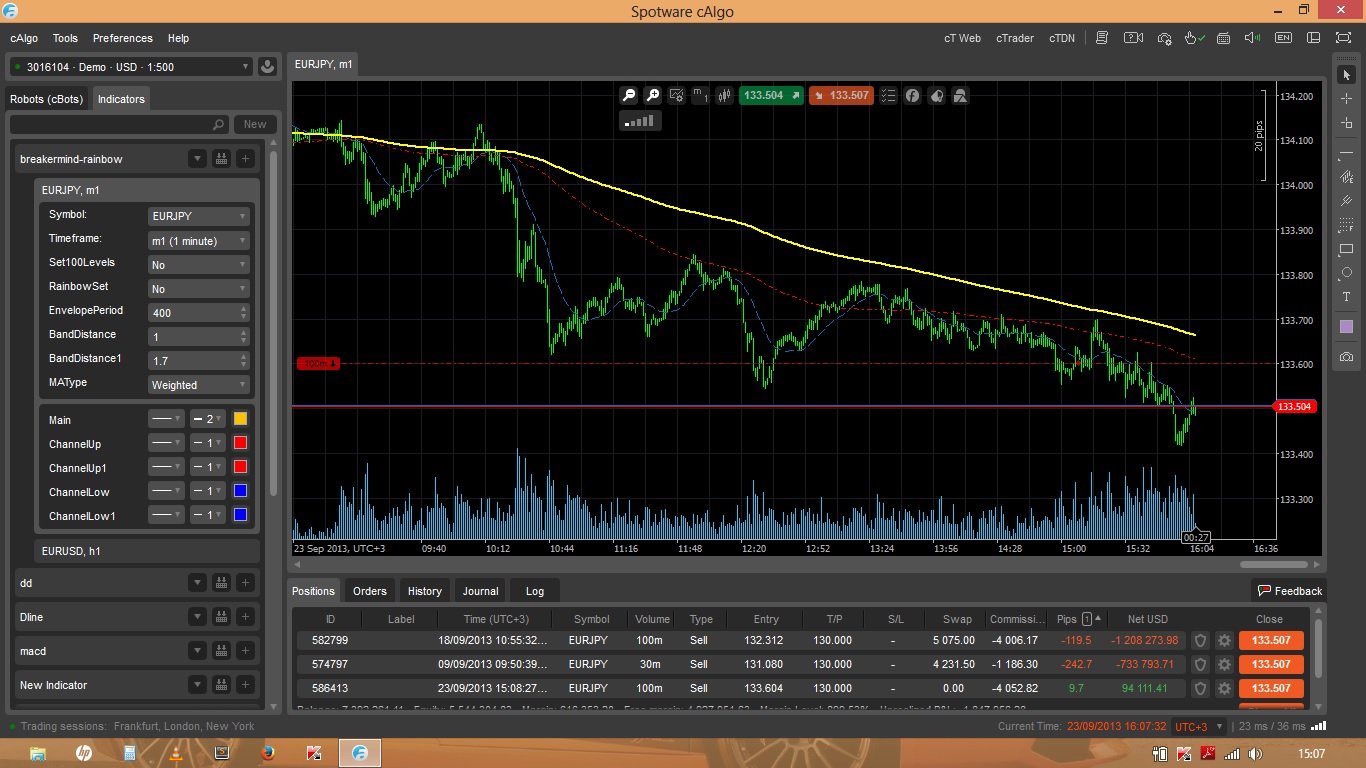The image size is (1366, 768).
Task: Increase EnvelopePeriod value with stepper
Action: 244,308
